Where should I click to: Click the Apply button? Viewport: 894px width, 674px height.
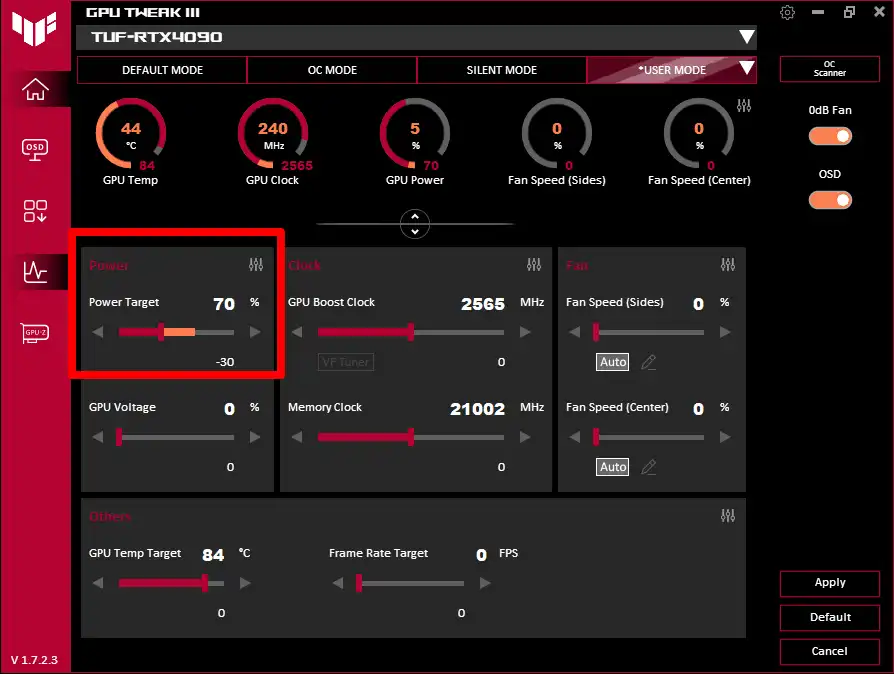coord(830,583)
